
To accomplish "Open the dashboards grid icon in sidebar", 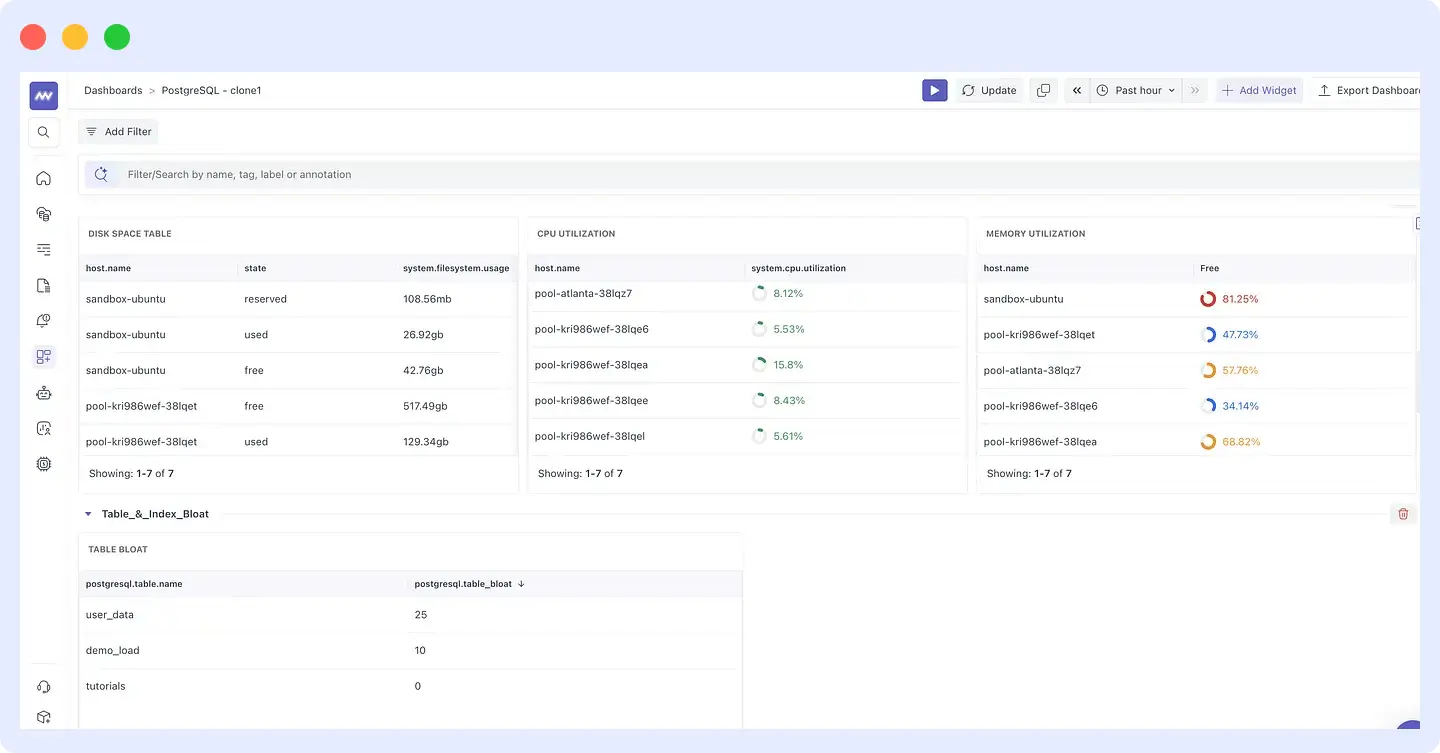I will 43,356.
